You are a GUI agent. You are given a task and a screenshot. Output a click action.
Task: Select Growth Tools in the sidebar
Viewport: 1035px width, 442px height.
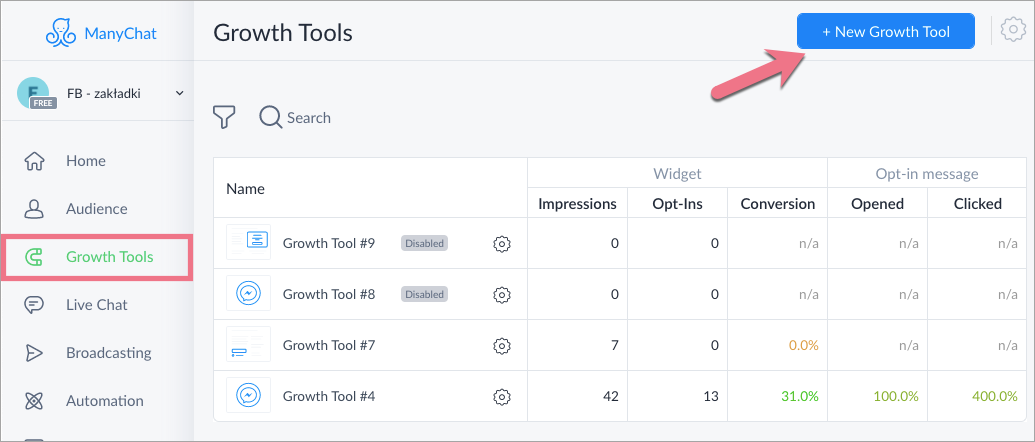point(109,257)
